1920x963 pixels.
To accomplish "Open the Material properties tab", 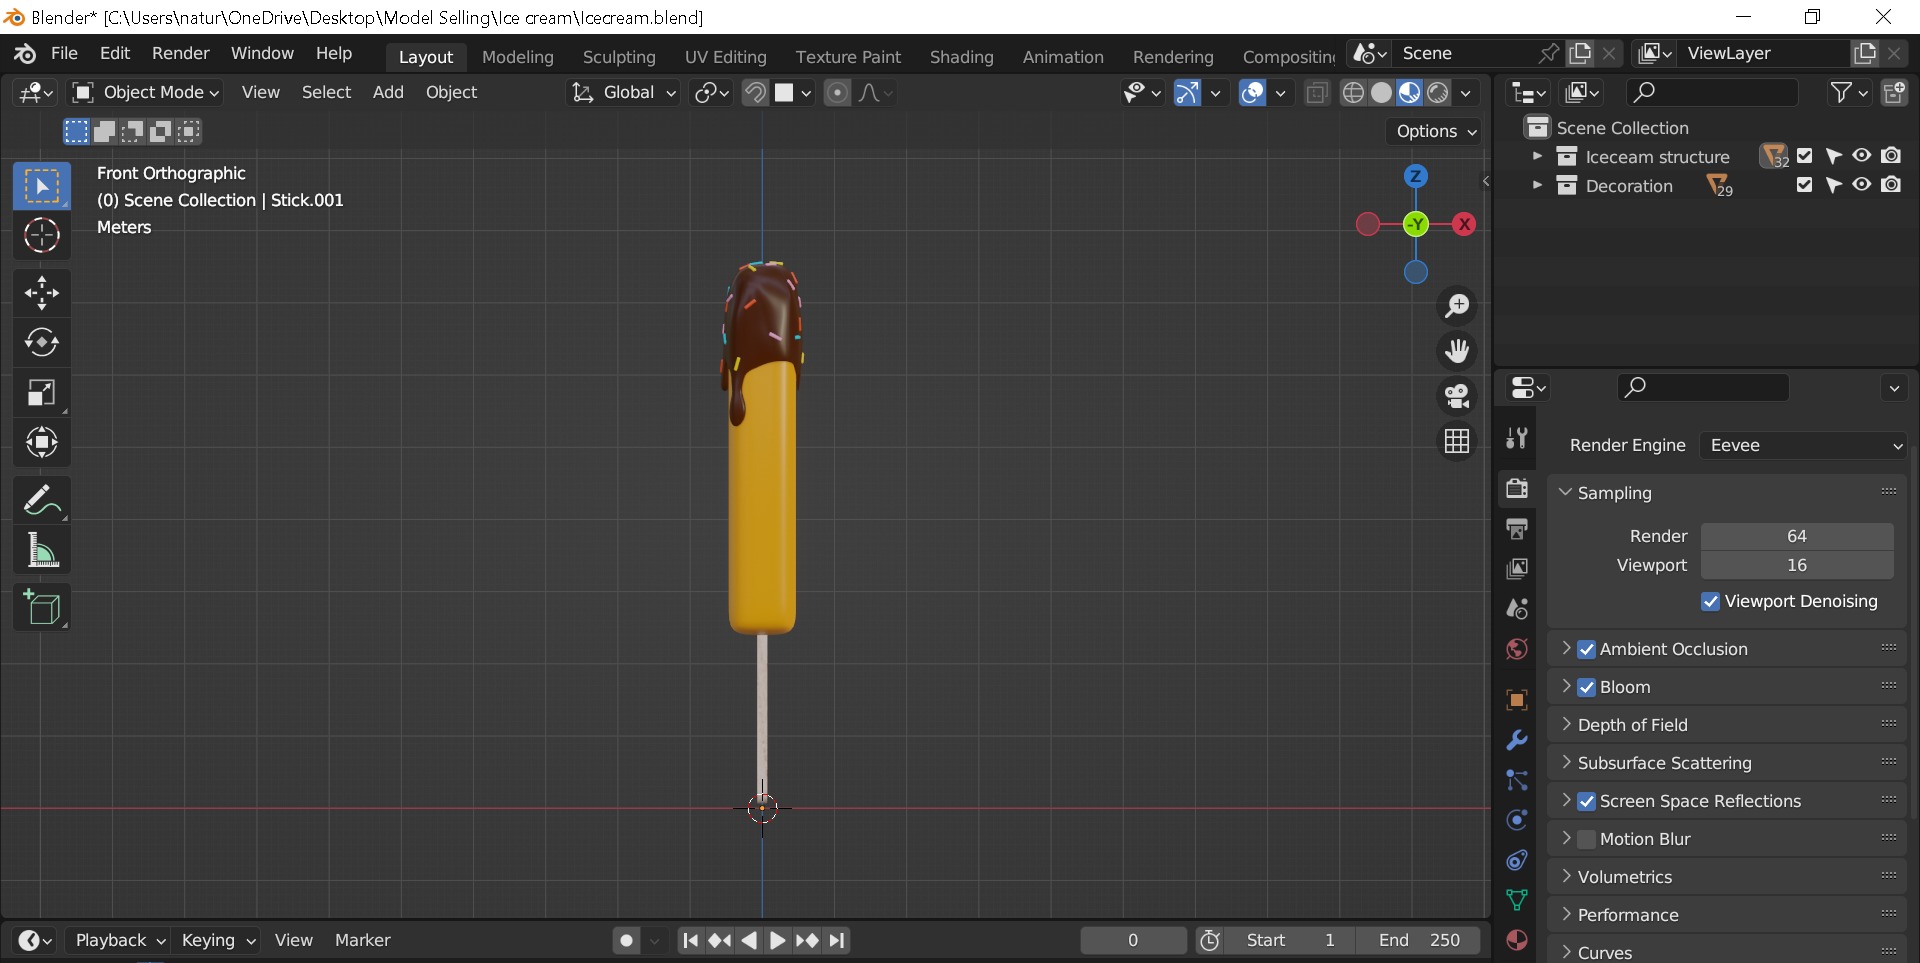I will point(1517,940).
